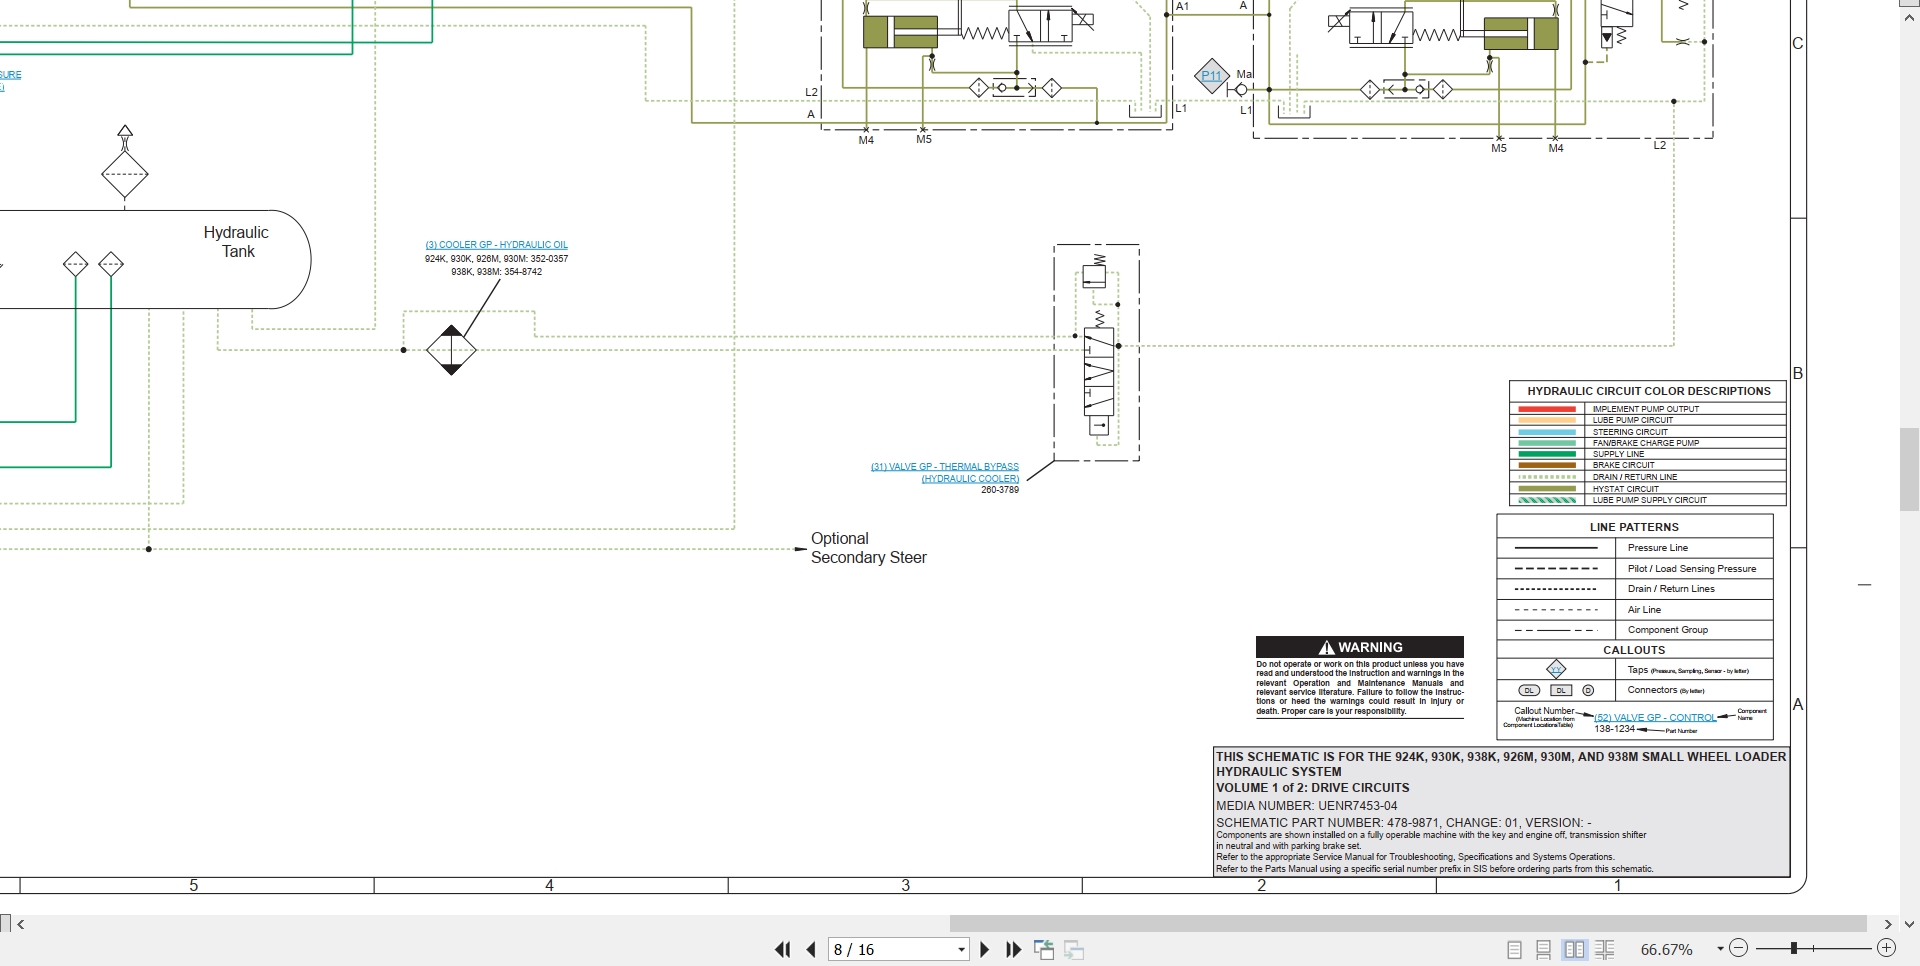This screenshot has height=966, width=1920.
Task: Click the M4 port label on left valve
Action: click(x=866, y=141)
